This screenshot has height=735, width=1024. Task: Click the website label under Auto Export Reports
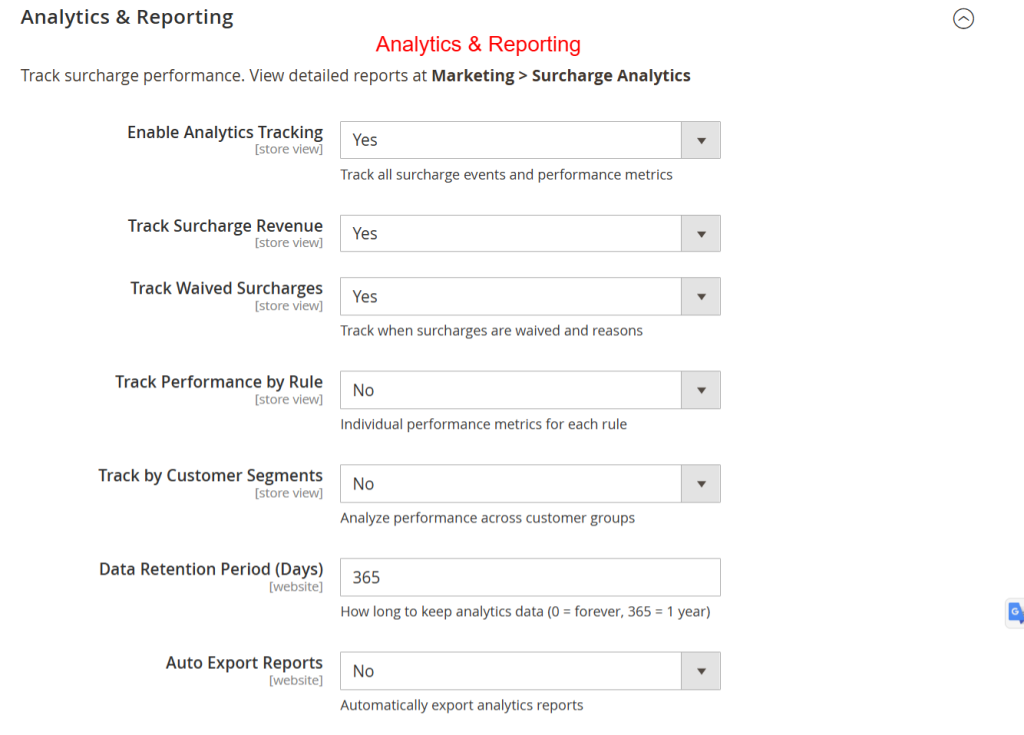tap(296, 680)
